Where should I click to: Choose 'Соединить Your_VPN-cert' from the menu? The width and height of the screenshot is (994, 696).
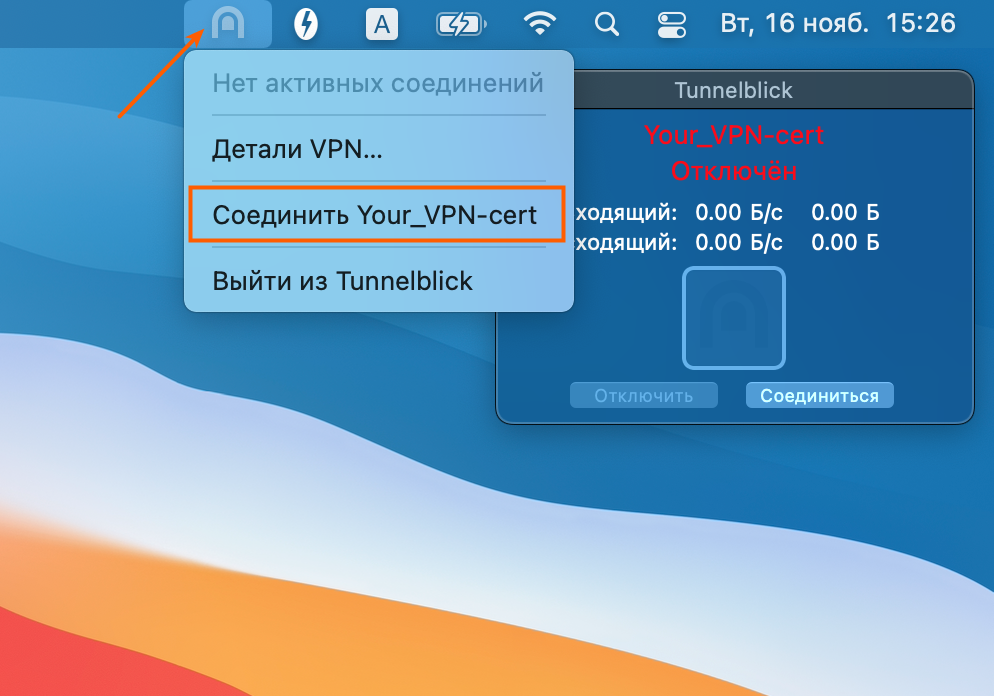coord(375,215)
